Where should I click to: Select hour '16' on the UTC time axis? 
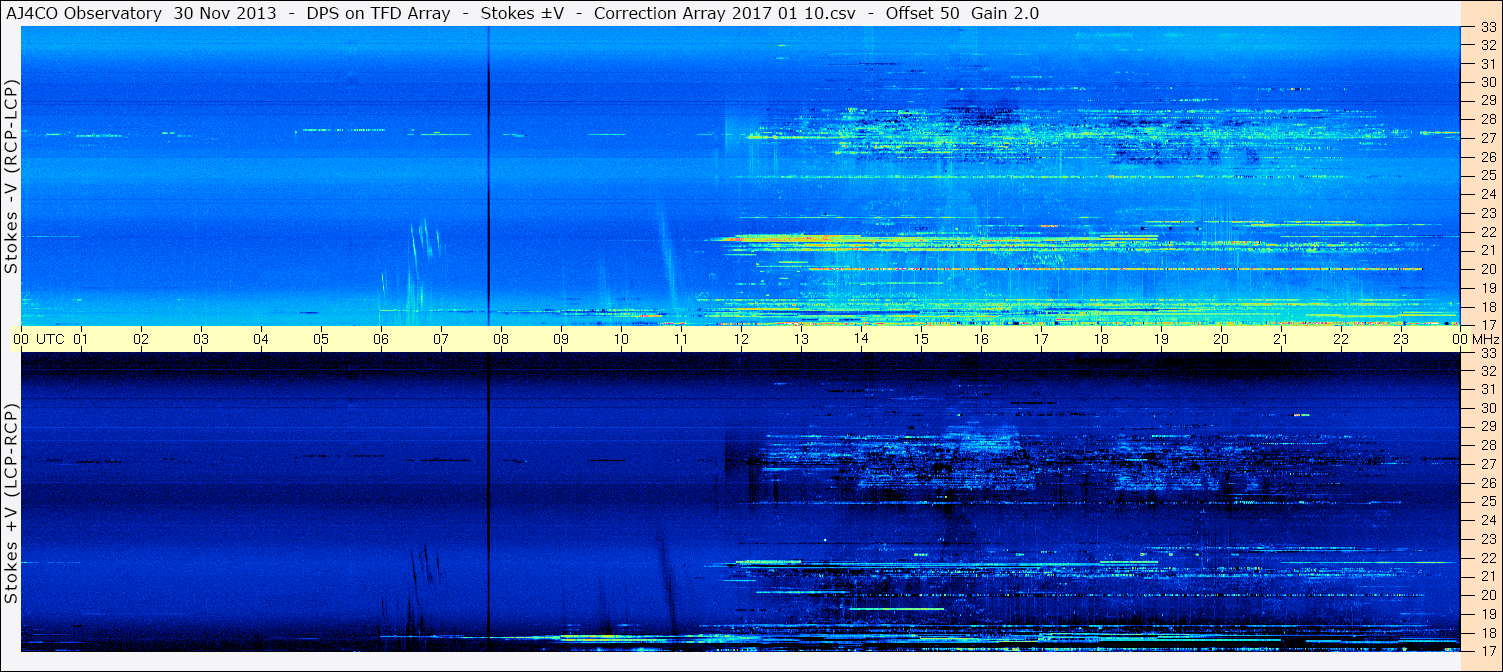tap(981, 340)
